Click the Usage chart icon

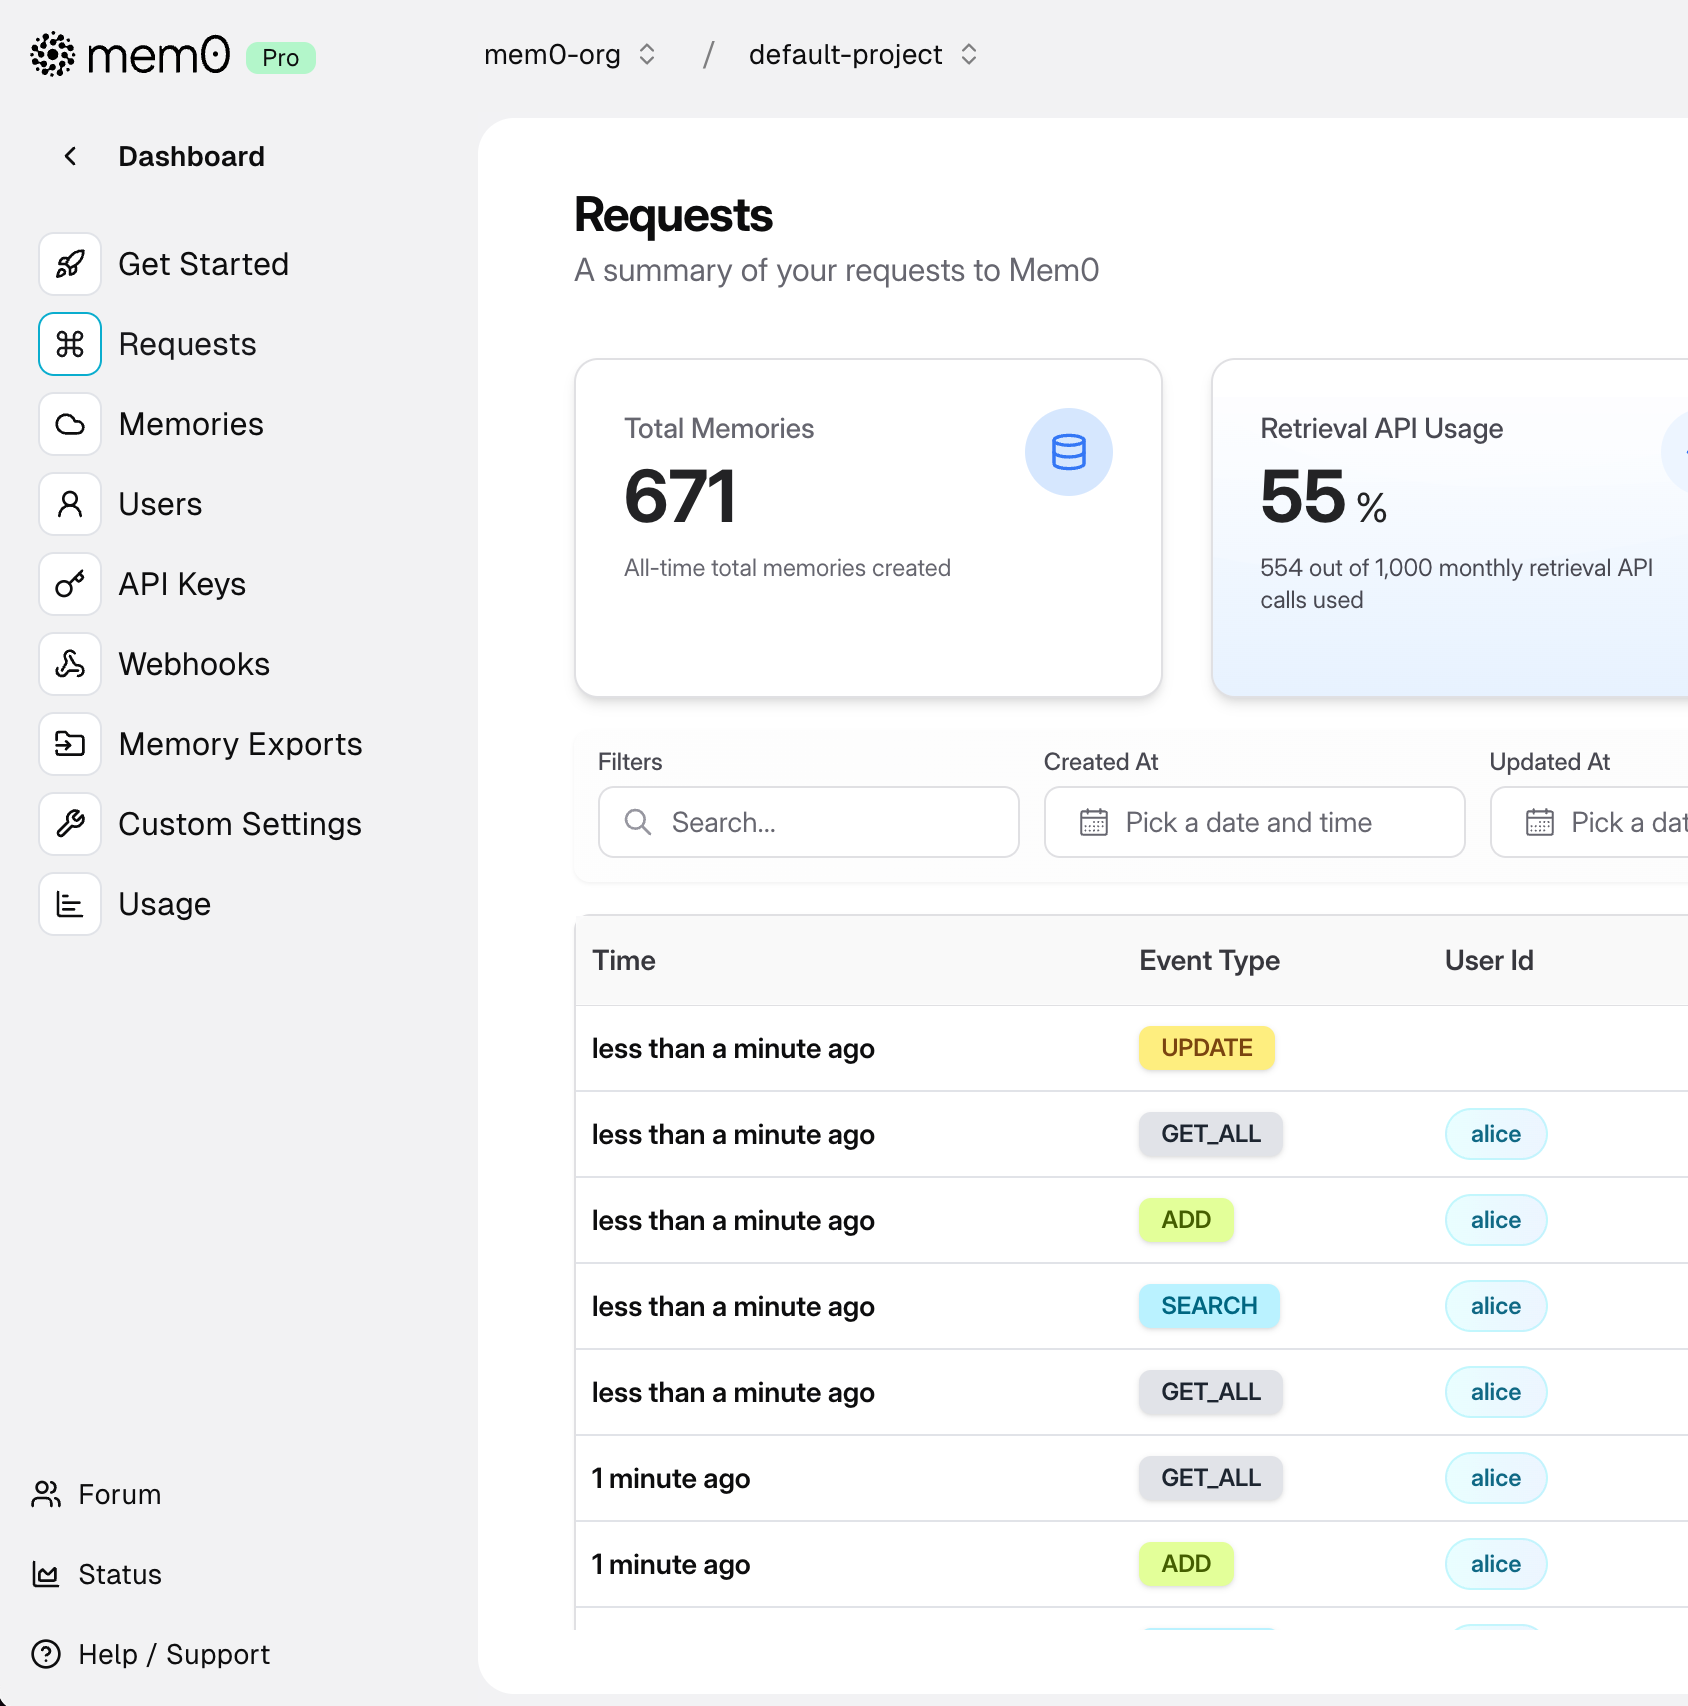point(70,904)
